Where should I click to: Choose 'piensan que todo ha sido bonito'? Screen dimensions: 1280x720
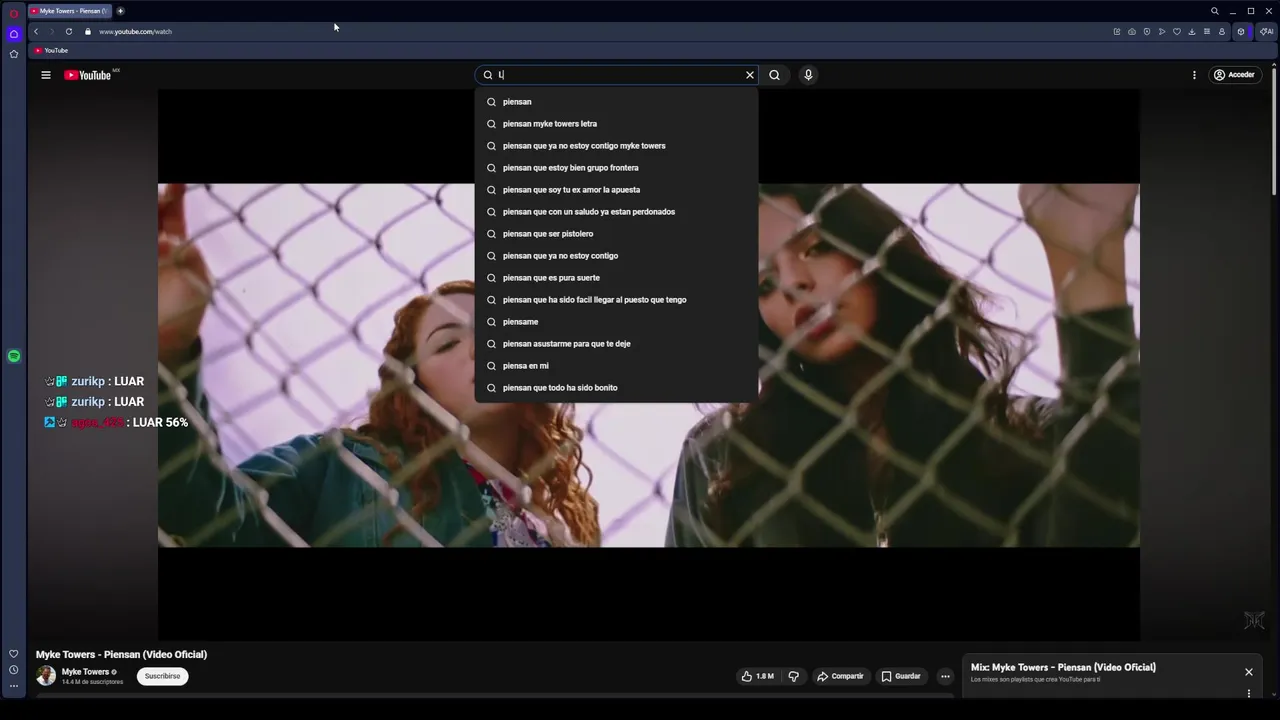point(616,388)
